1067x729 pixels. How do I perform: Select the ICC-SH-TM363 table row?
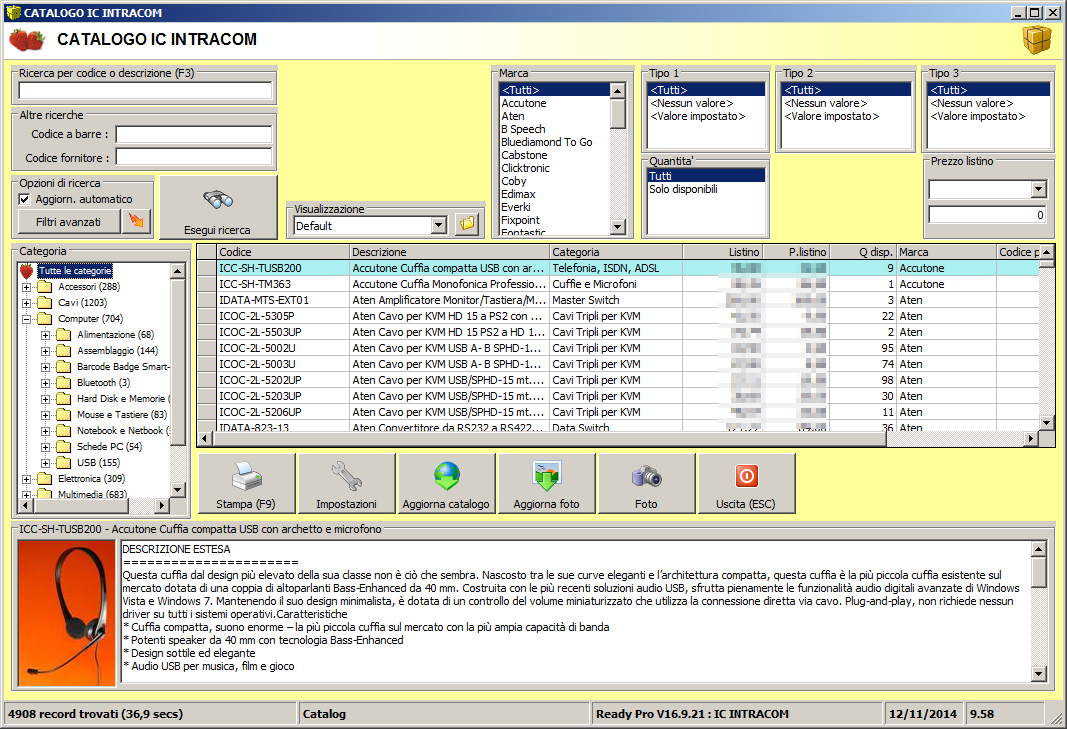pyautogui.click(x=618, y=284)
